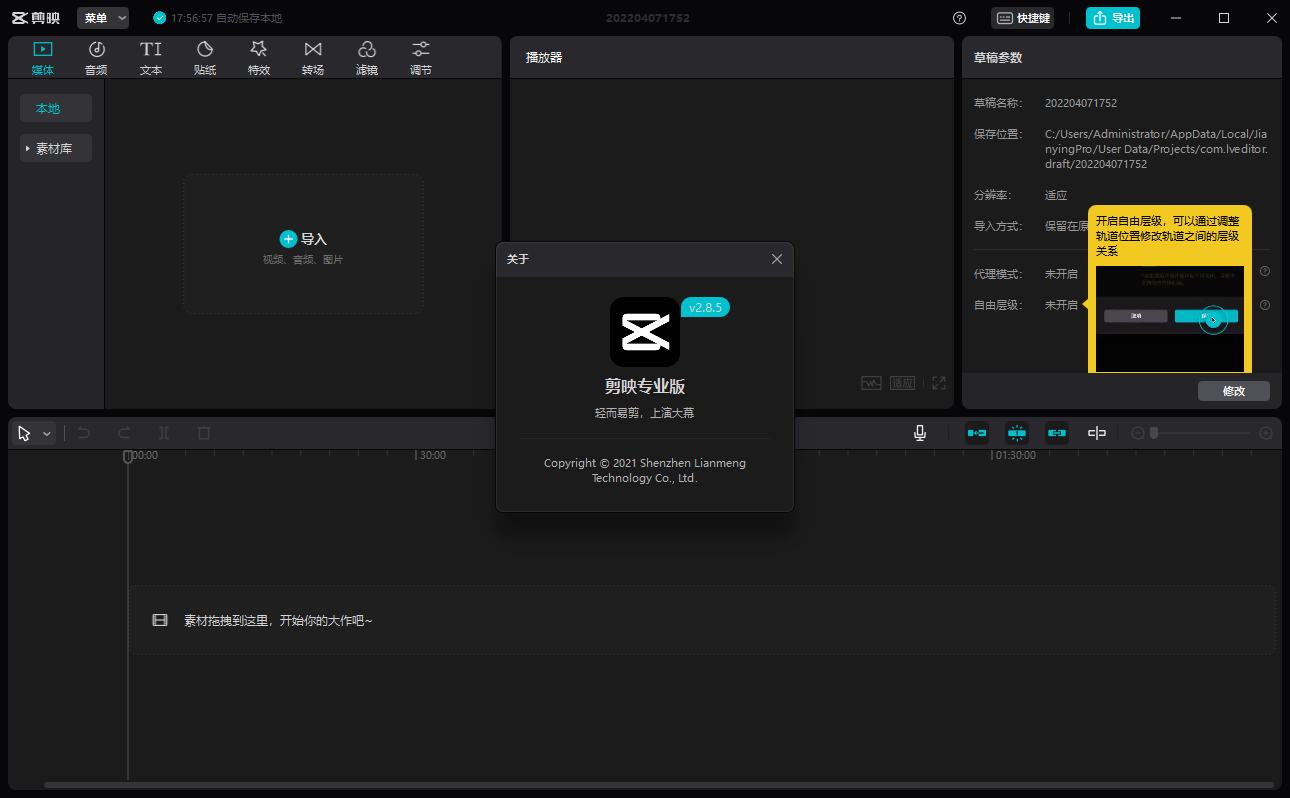The height and width of the screenshot is (798, 1290).
Task: Go to the 特效 effects tab
Action: click(259, 58)
